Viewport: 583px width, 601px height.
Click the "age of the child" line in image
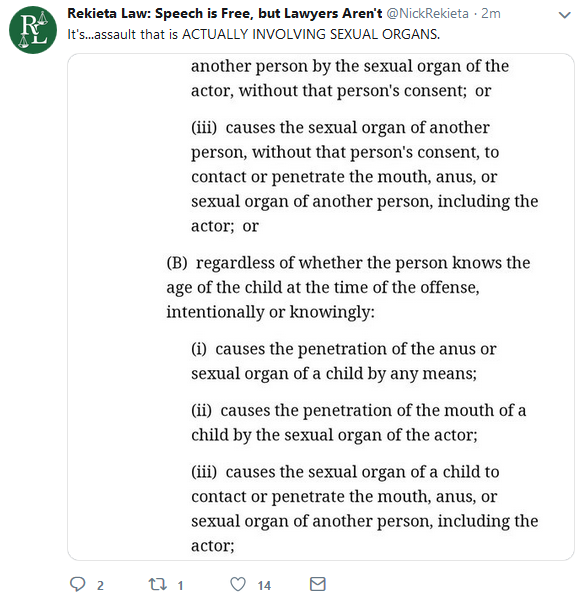tap(323, 287)
